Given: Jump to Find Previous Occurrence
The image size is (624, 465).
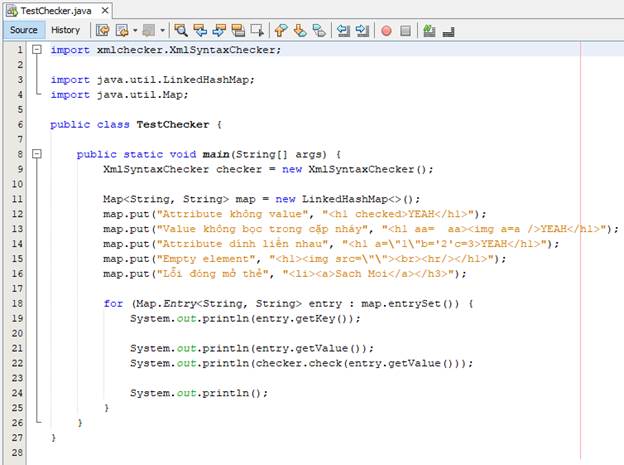Looking at the screenshot, I should click(x=200, y=31).
